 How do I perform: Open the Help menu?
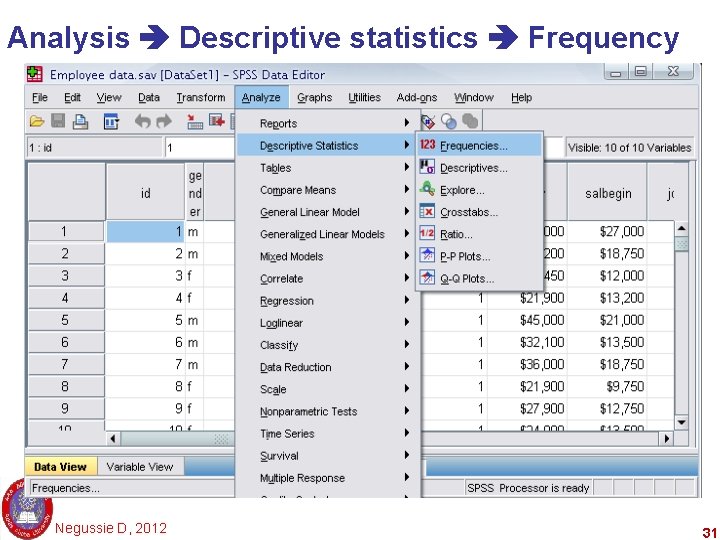coord(521,97)
